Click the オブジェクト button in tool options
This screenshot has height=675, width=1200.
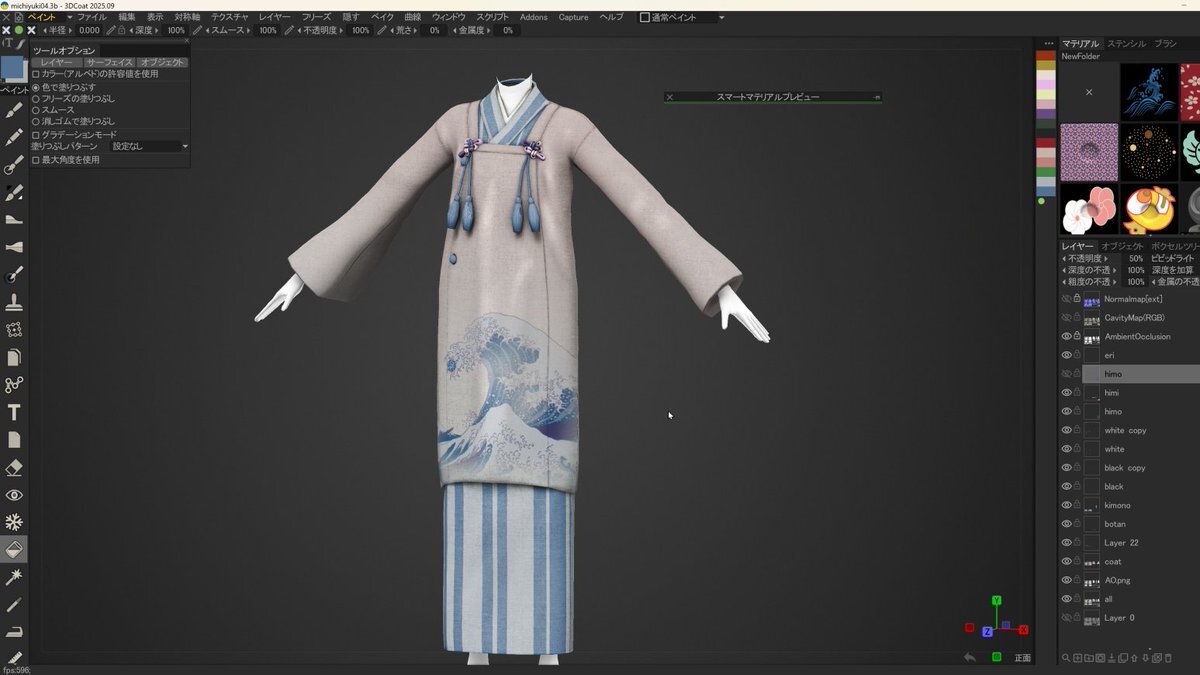pyautogui.click(x=162, y=62)
